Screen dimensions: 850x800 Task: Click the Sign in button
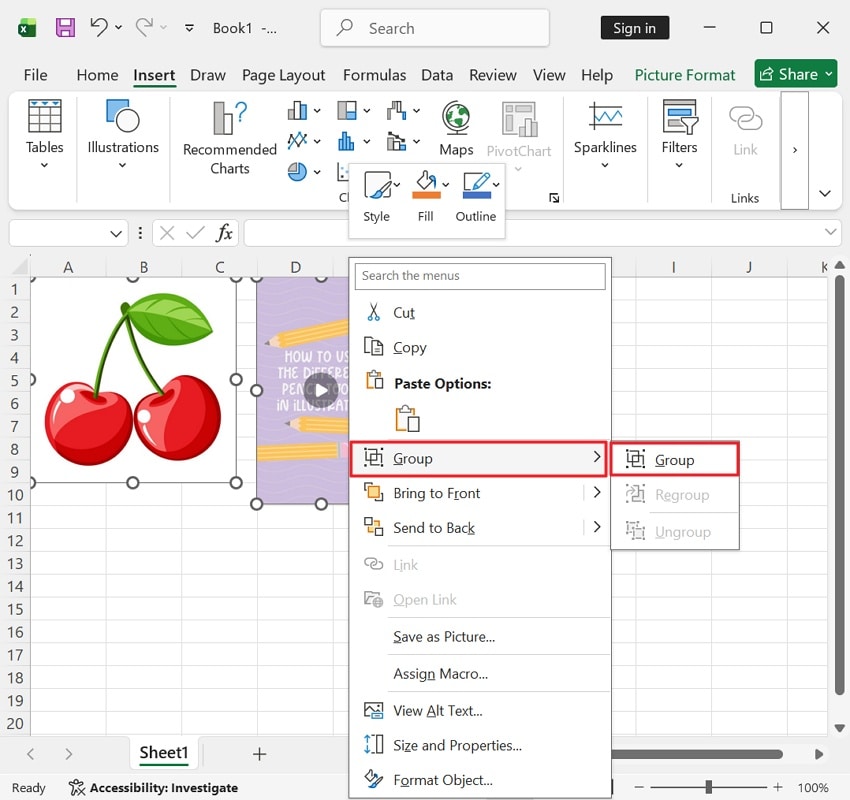click(x=635, y=28)
